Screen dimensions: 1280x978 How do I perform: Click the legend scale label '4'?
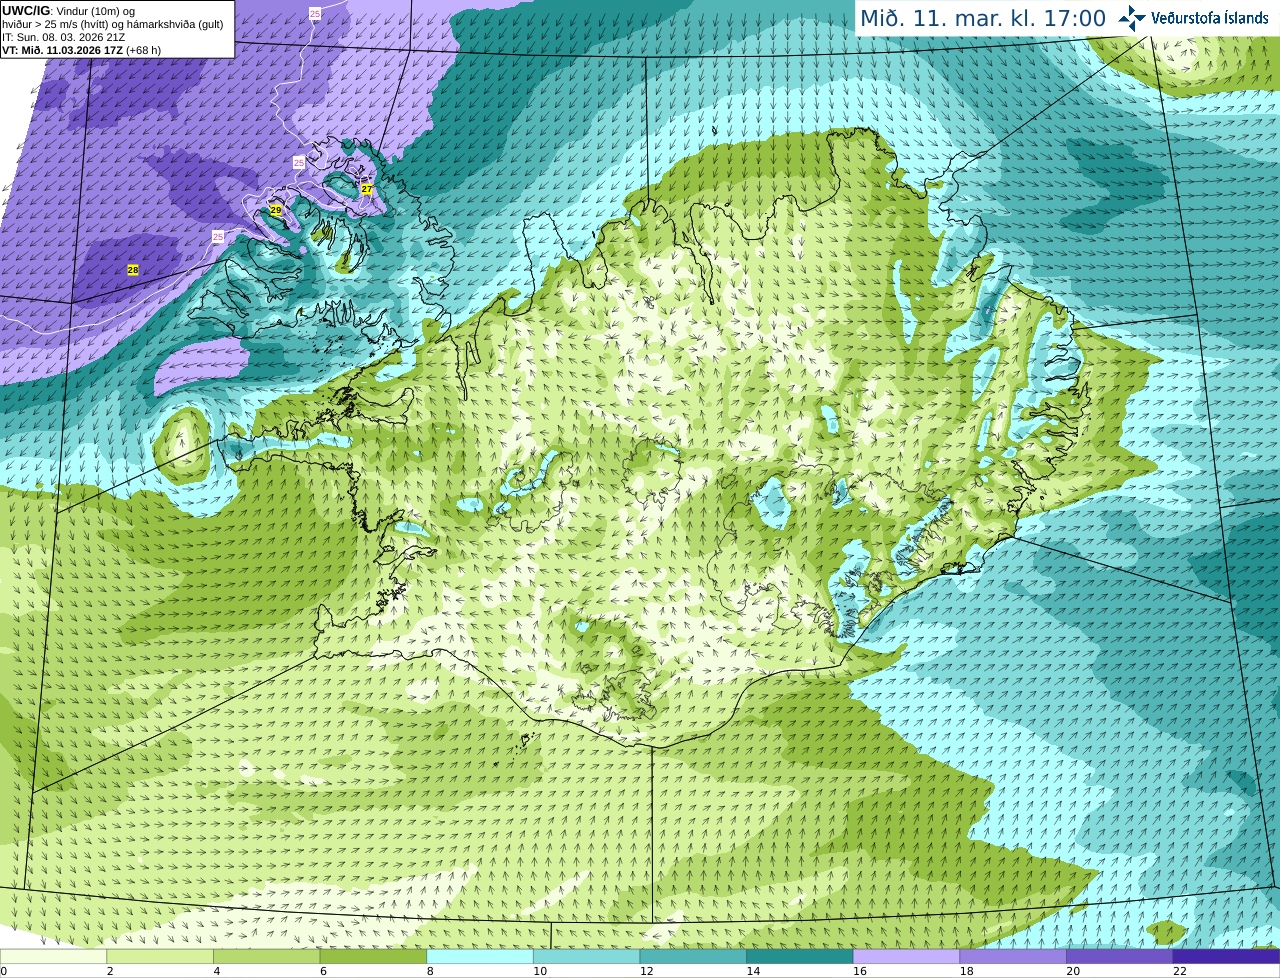click(217, 971)
